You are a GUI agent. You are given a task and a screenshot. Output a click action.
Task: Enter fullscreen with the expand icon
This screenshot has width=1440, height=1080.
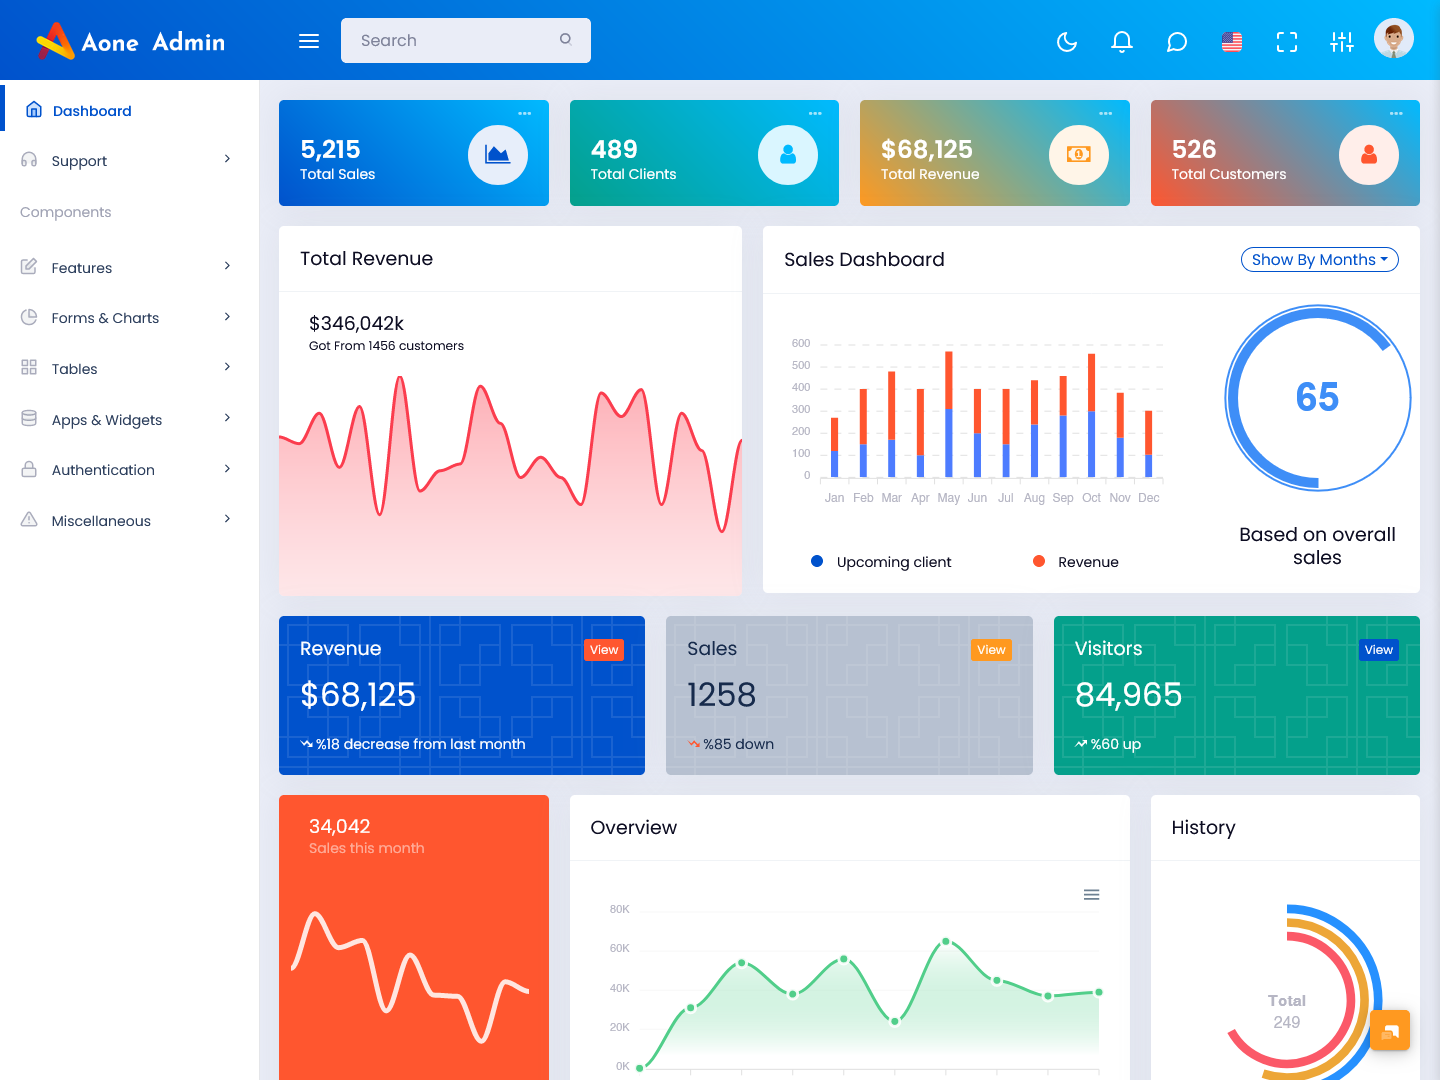[x=1286, y=42]
